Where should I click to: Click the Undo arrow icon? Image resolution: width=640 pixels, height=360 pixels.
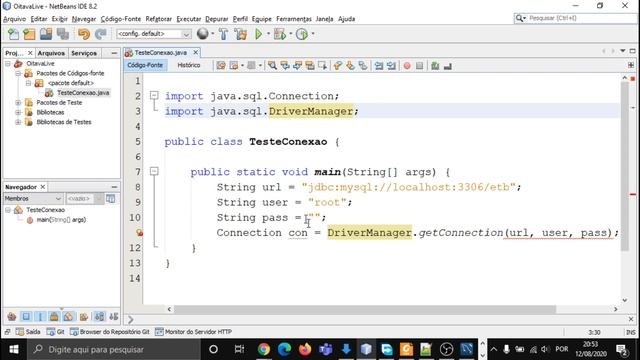click(84, 34)
